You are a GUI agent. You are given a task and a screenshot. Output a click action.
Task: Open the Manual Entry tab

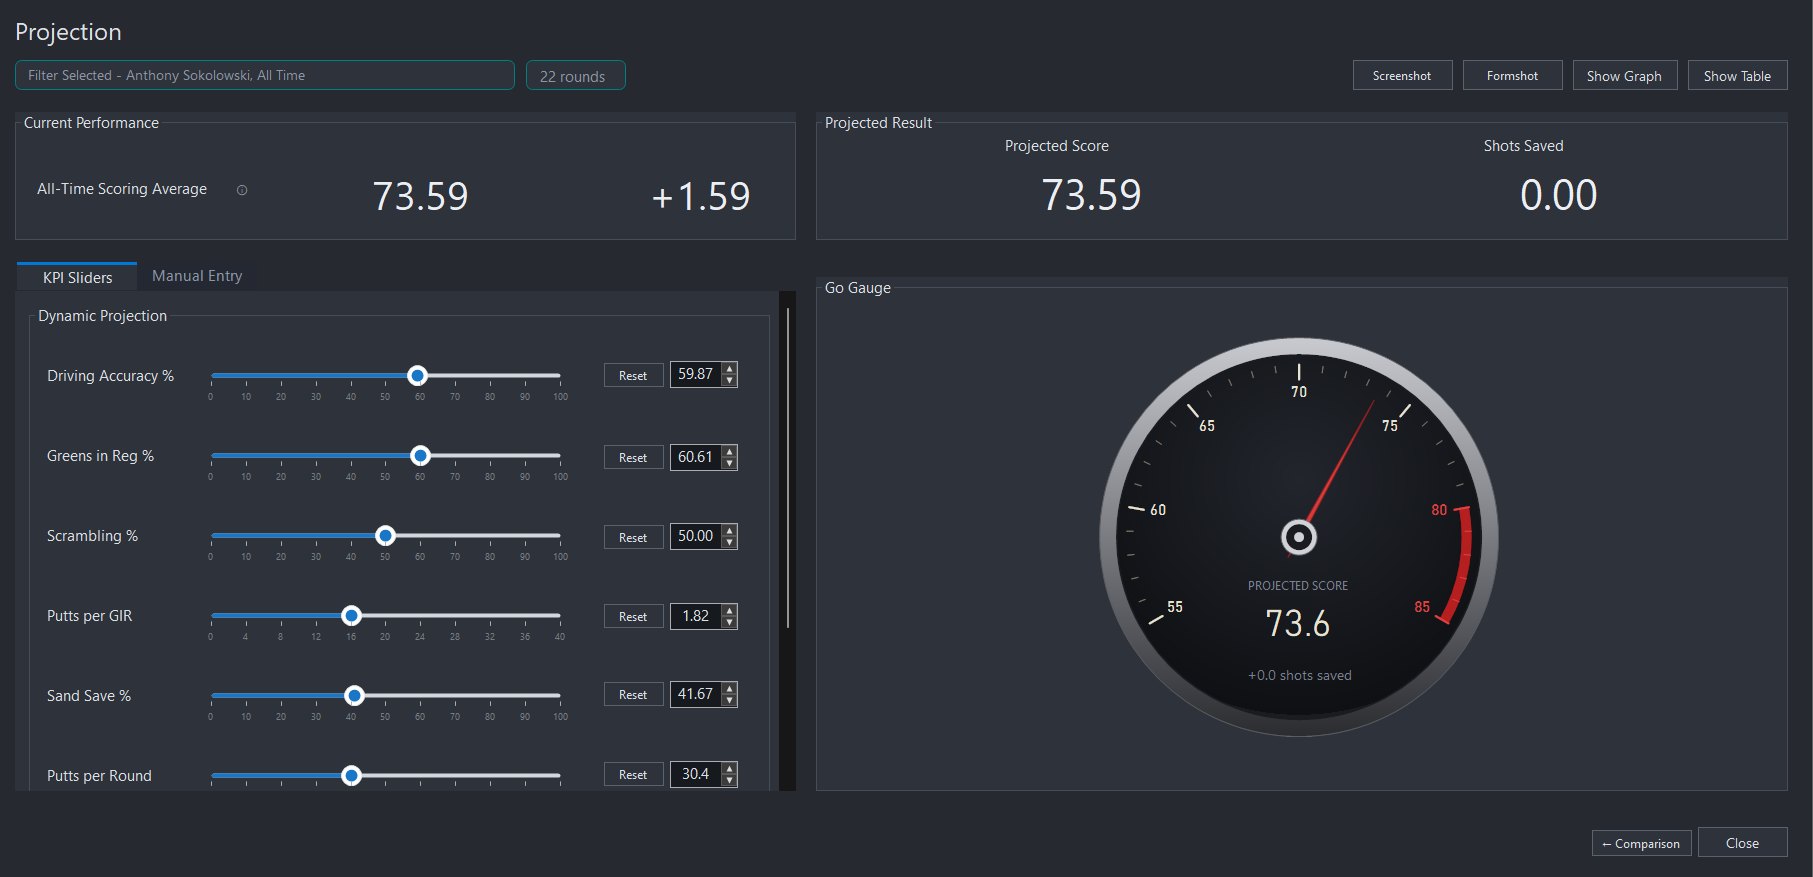tap(197, 276)
